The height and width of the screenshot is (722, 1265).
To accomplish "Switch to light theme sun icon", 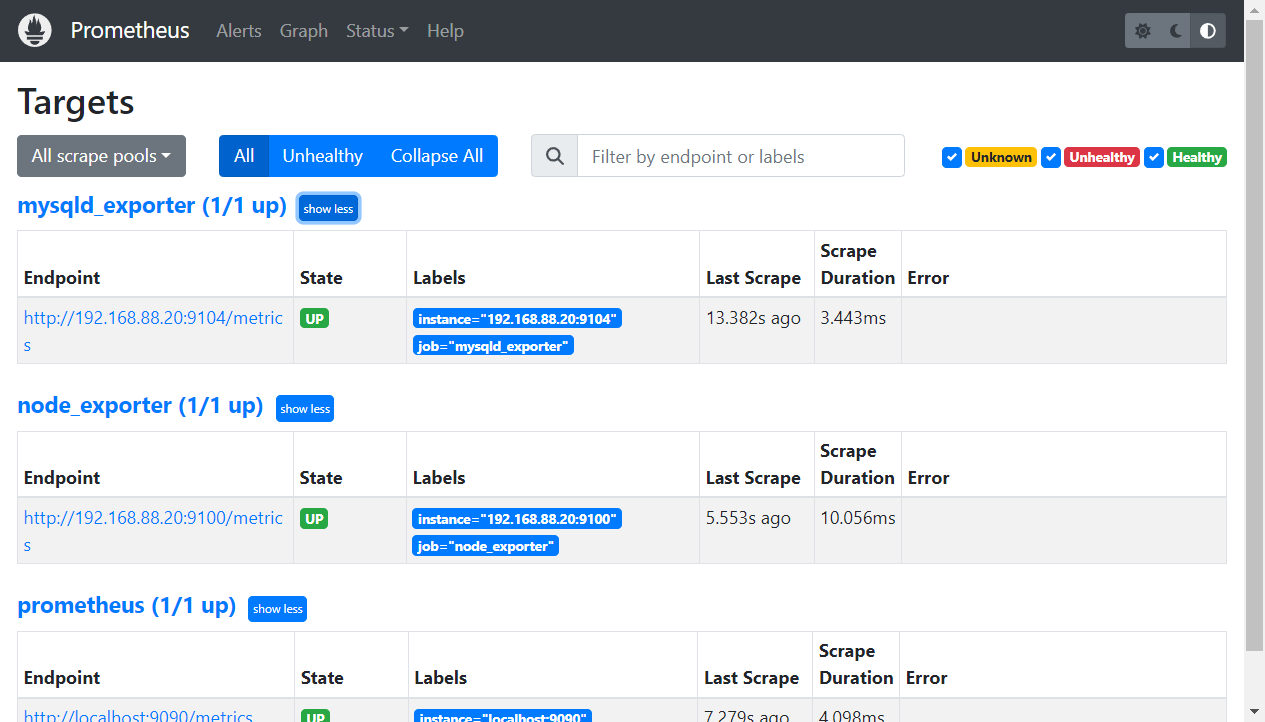I will 1143,31.
